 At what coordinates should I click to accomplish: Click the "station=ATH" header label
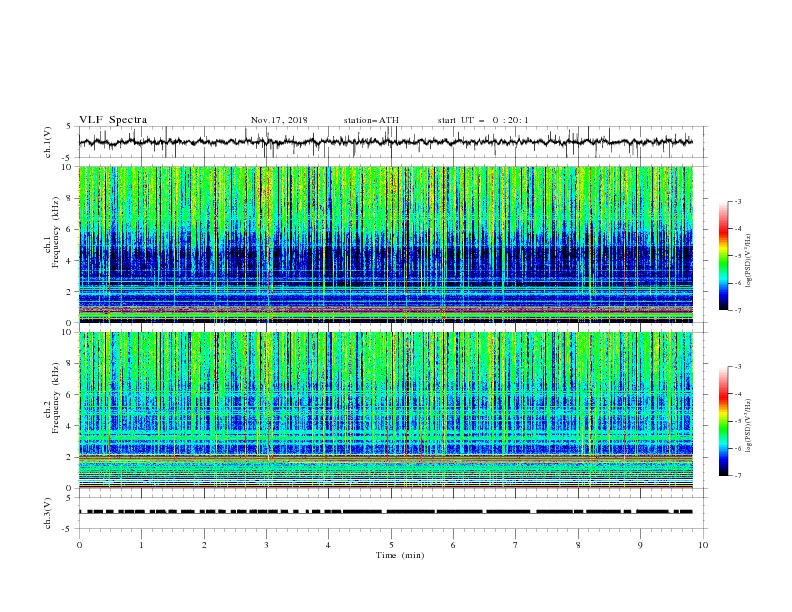tap(371, 120)
